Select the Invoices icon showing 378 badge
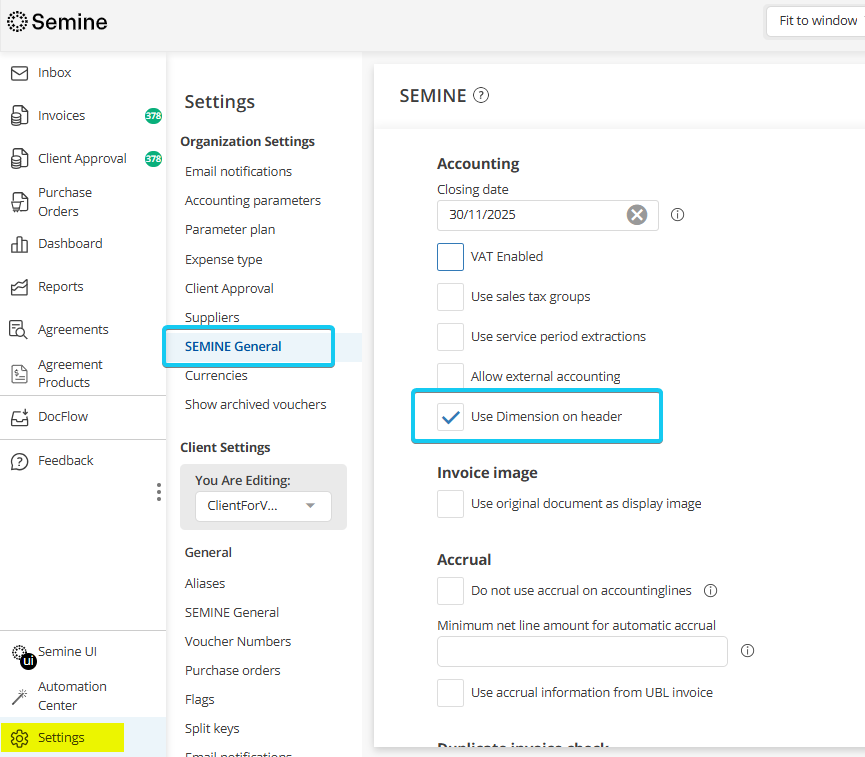 [62, 115]
